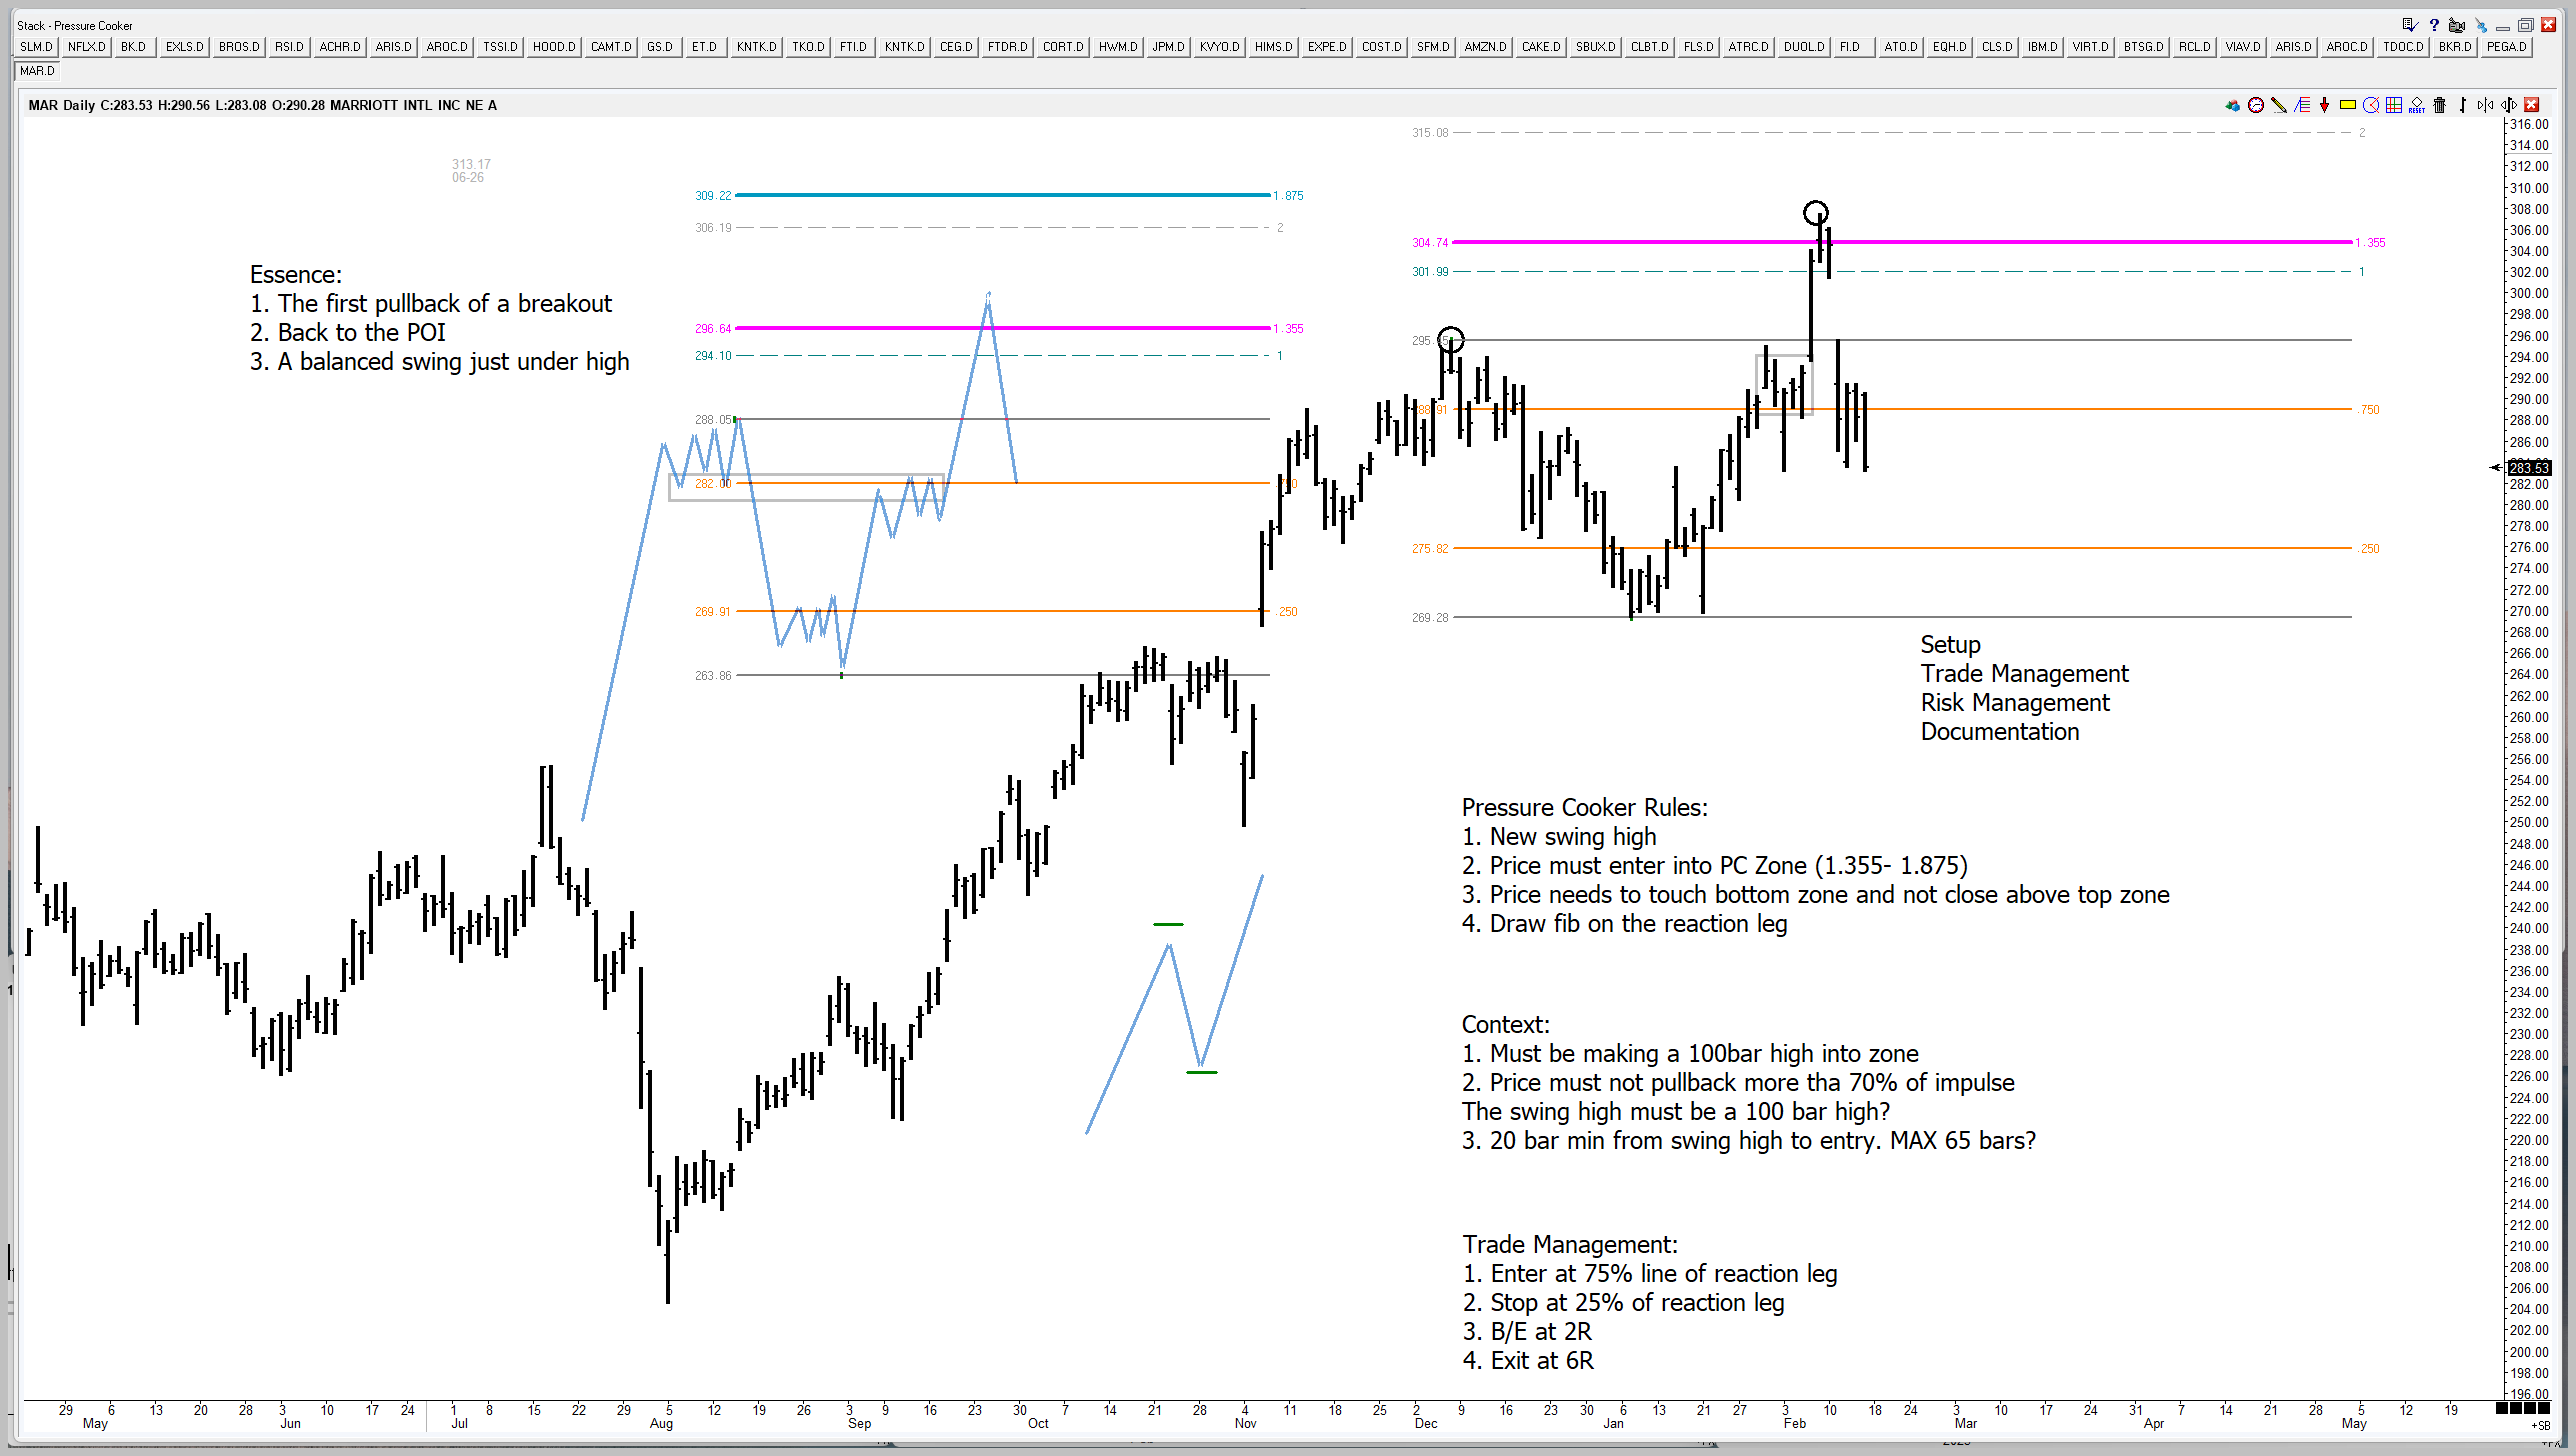Click the yellow rectangle highlight swatch
Image resolution: width=2576 pixels, height=1456 pixels.
point(2348,105)
